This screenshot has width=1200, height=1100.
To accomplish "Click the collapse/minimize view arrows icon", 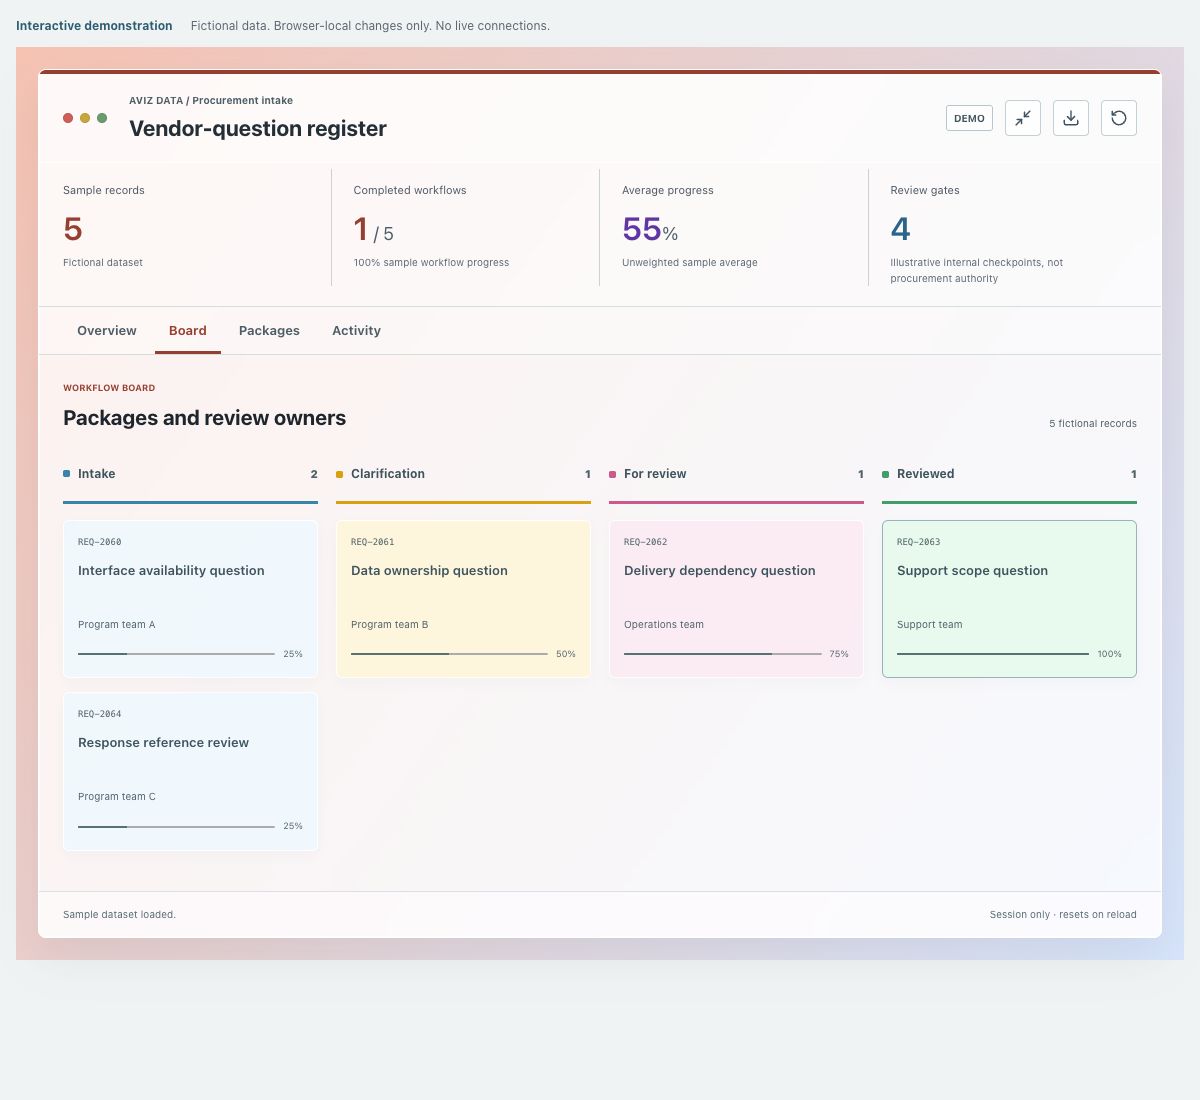I will [1023, 118].
